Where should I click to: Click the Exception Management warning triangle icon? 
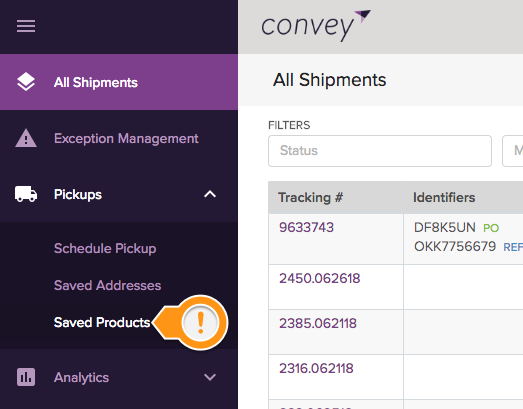26,138
